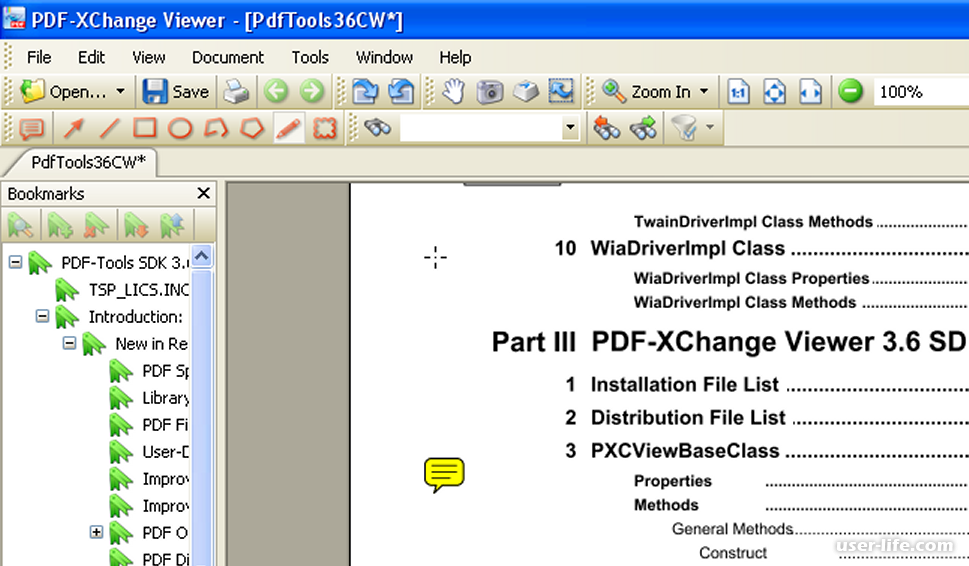
Task: Rotate page counterclockwise icon
Action: coord(400,92)
